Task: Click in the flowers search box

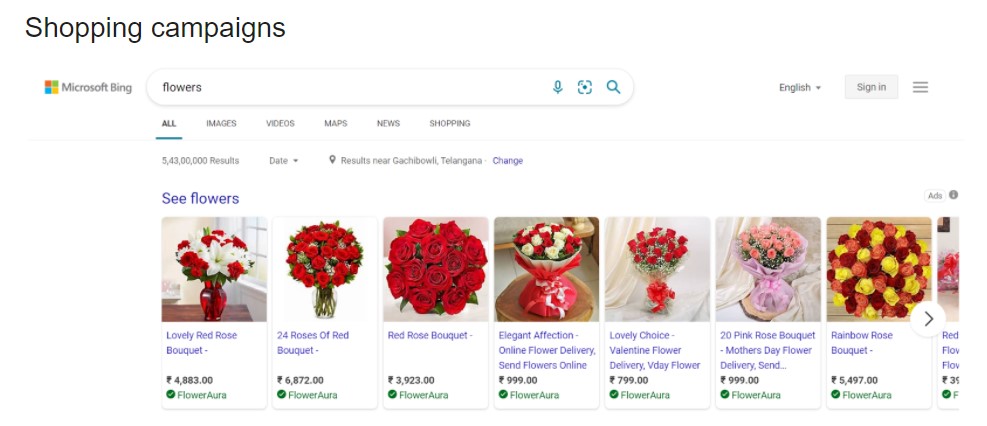Action: click(350, 87)
